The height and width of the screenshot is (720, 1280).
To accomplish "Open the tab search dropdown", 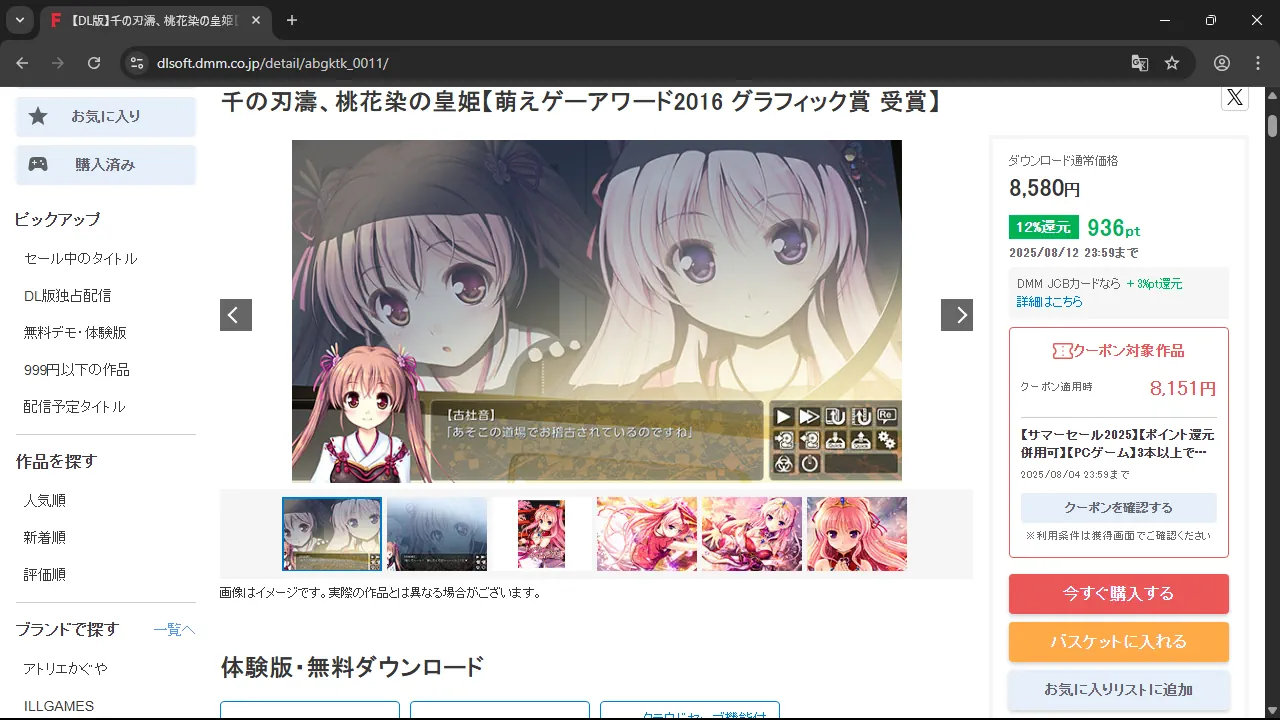I will [19, 20].
